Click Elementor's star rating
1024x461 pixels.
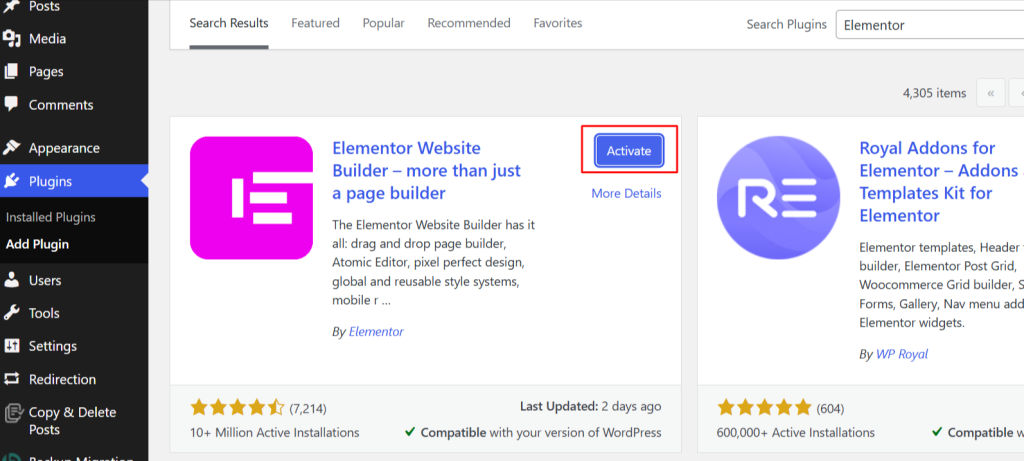(237, 409)
